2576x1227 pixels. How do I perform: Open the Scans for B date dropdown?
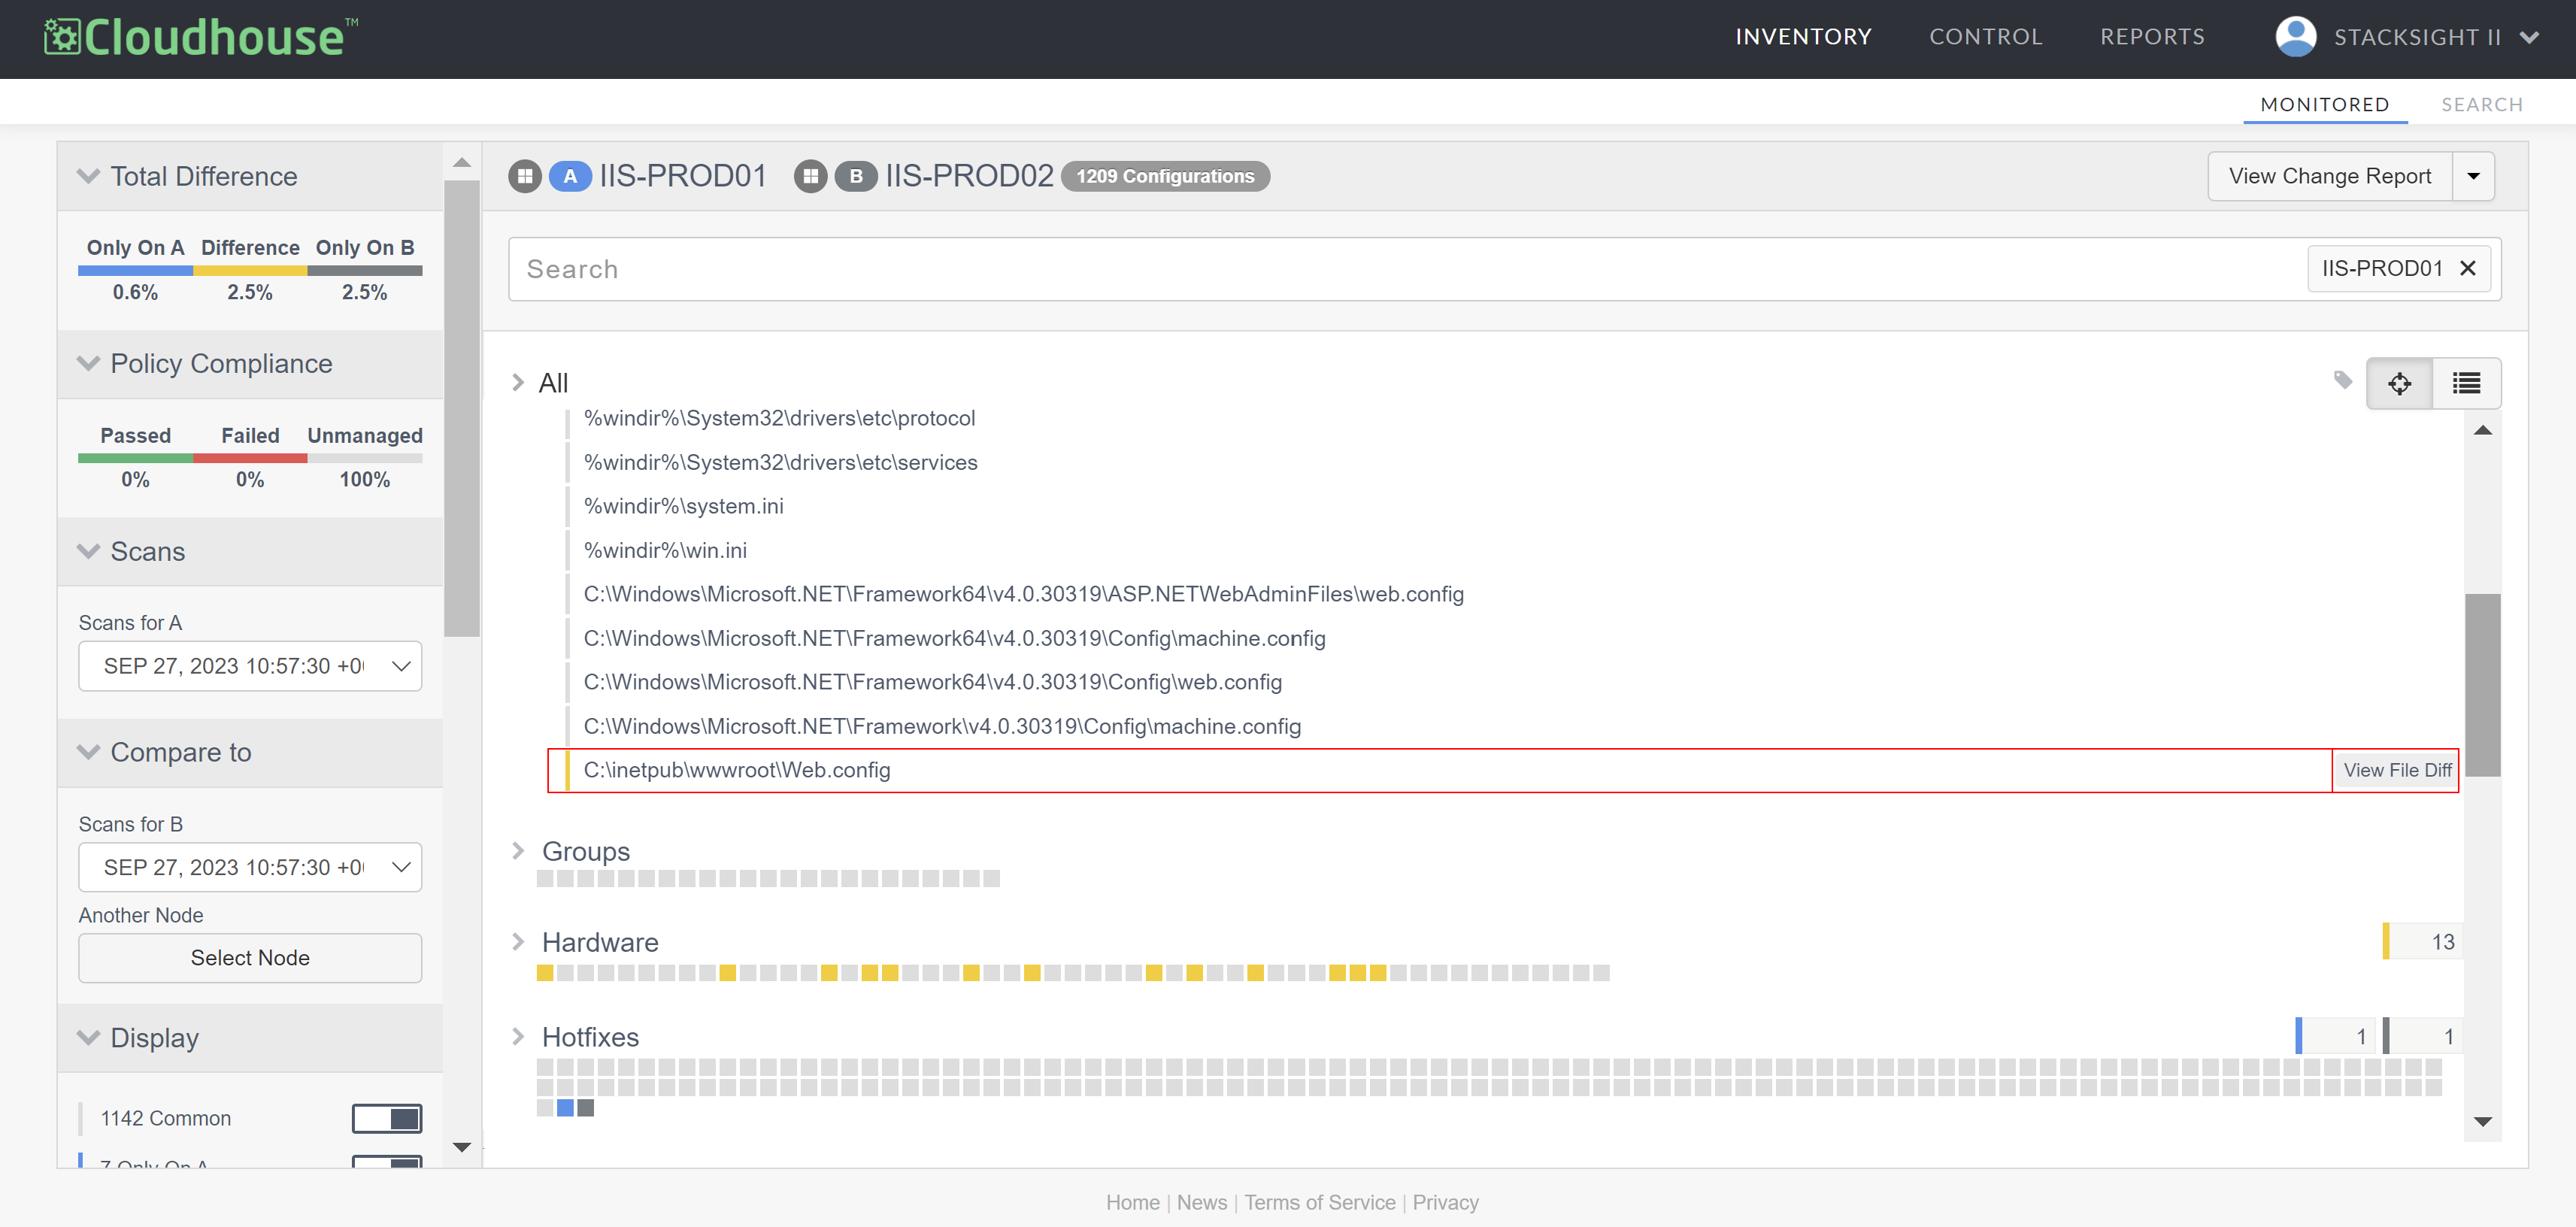coord(250,867)
